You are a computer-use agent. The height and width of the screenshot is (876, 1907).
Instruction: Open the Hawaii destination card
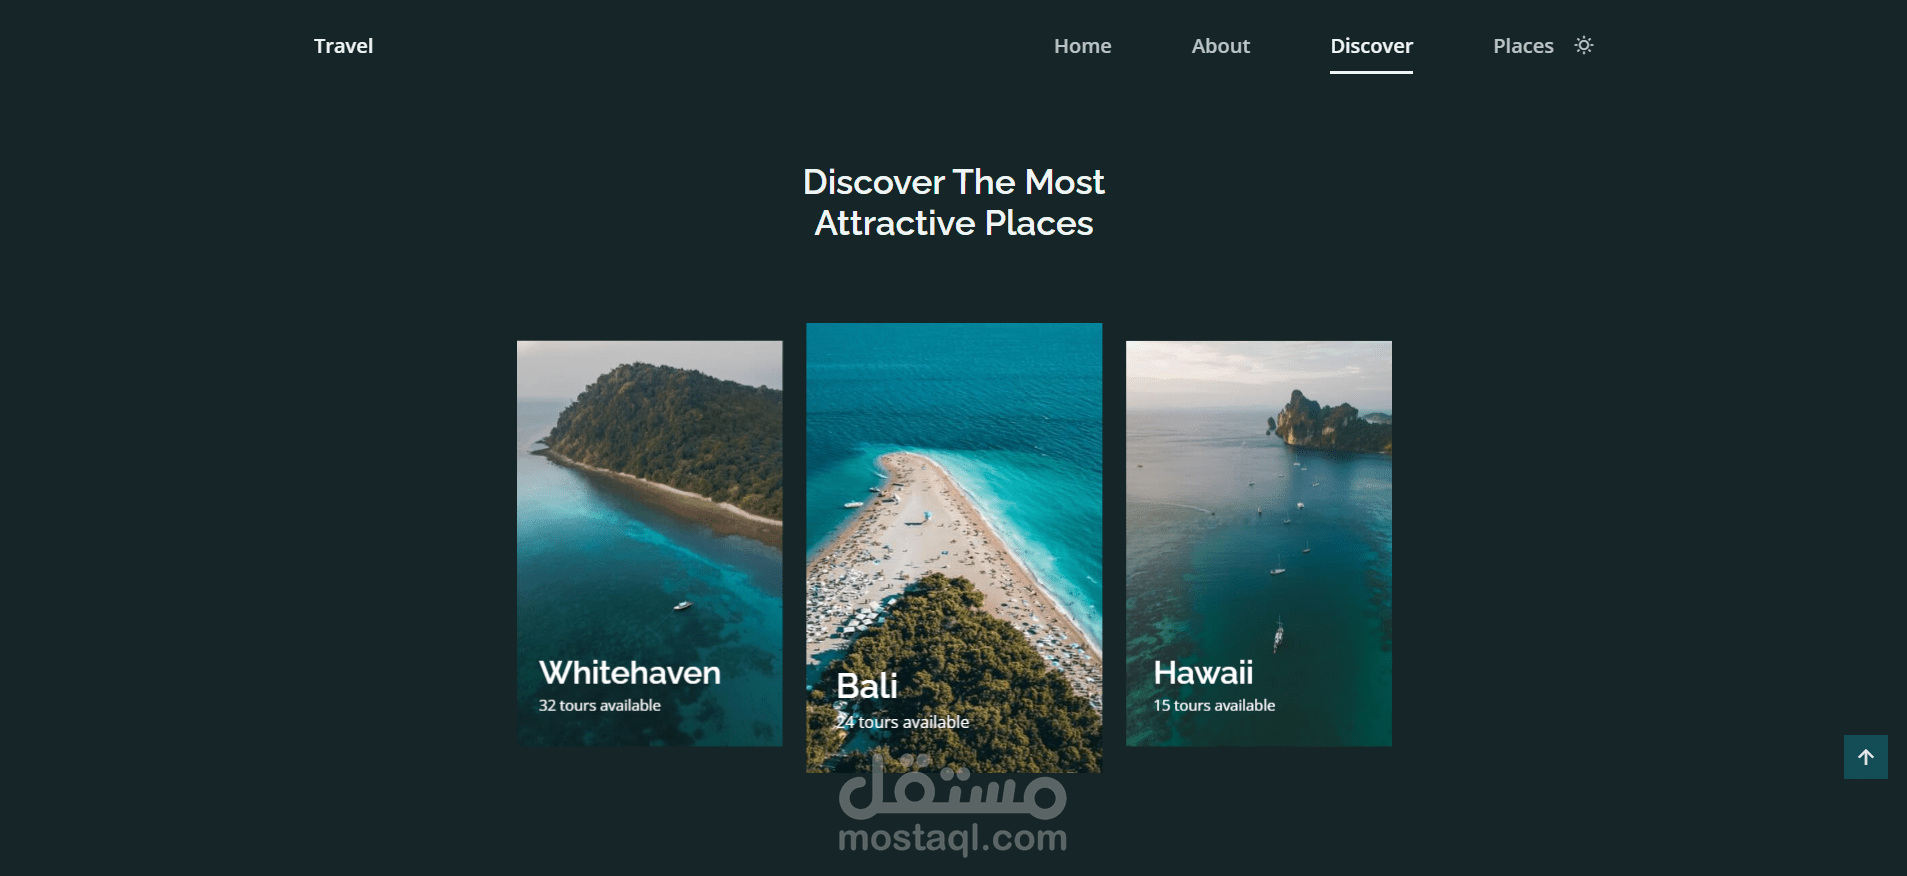point(1259,543)
